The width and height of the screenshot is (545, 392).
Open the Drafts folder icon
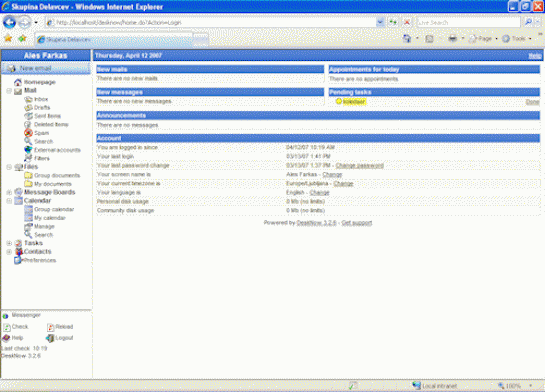(x=28, y=108)
